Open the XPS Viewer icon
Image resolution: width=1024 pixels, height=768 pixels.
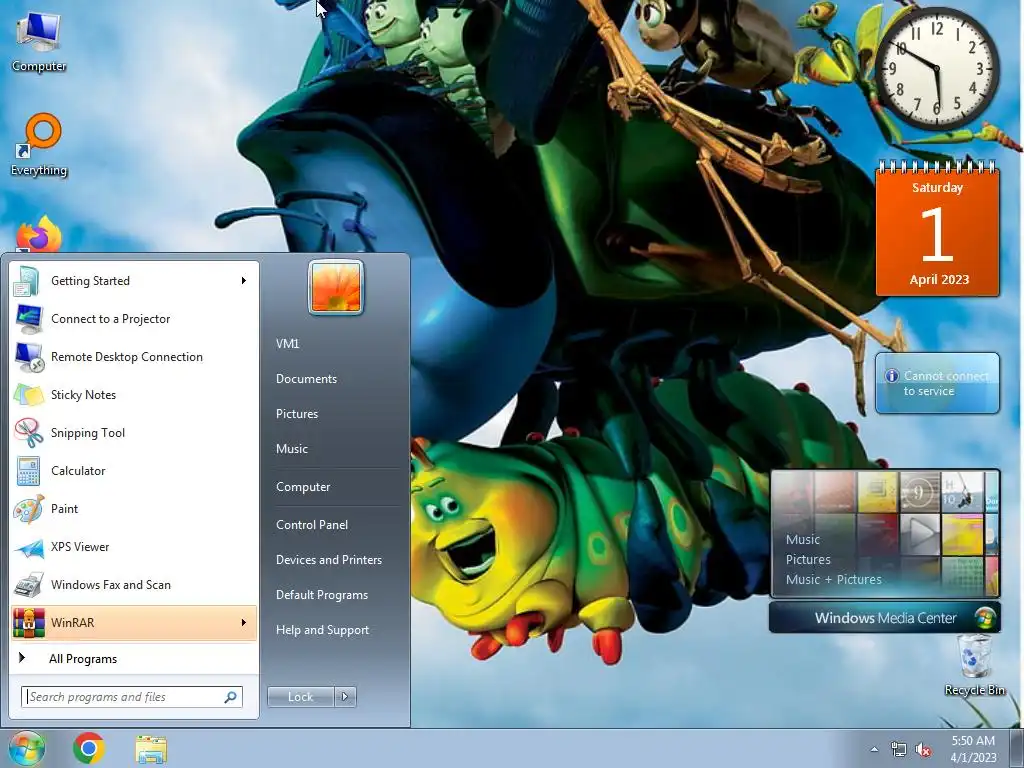pos(28,547)
